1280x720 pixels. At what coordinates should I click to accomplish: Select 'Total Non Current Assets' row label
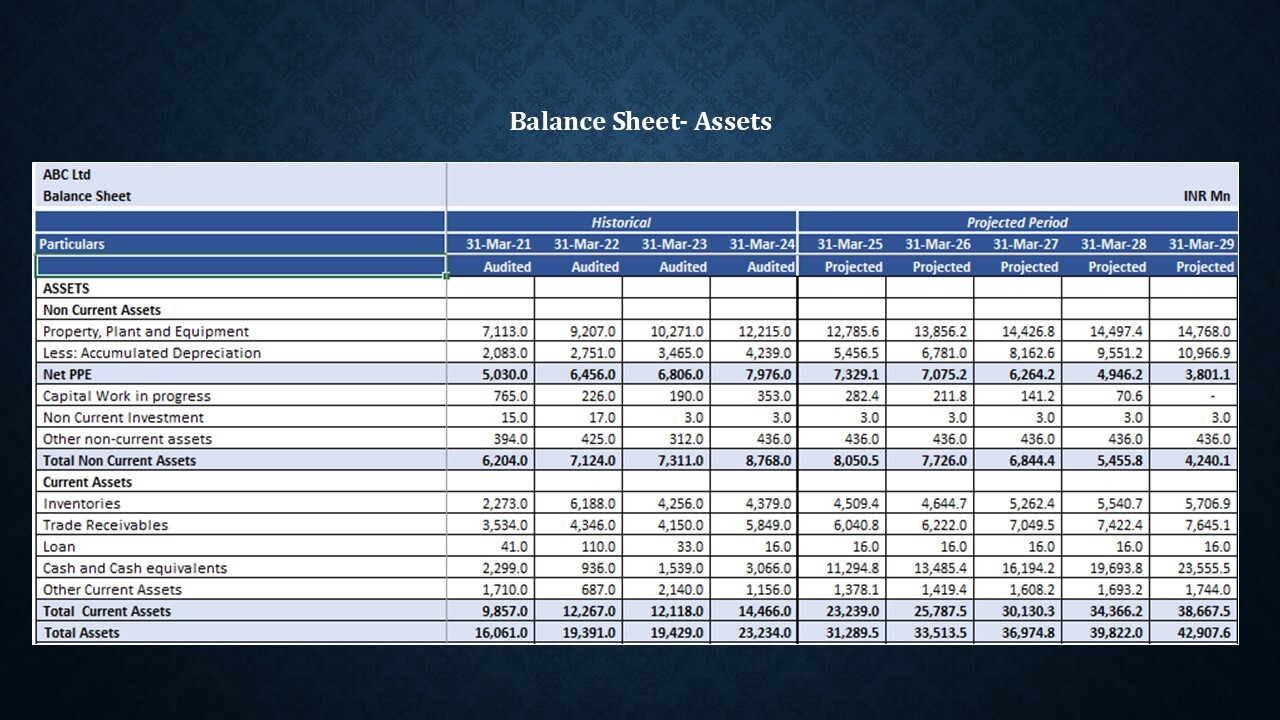[120, 461]
